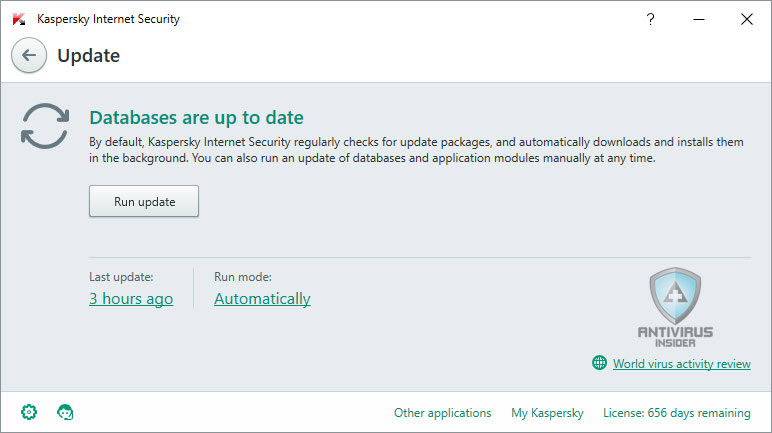Click the Kaspersky logo in title bar
The height and width of the screenshot is (433, 772).
pos(19,19)
